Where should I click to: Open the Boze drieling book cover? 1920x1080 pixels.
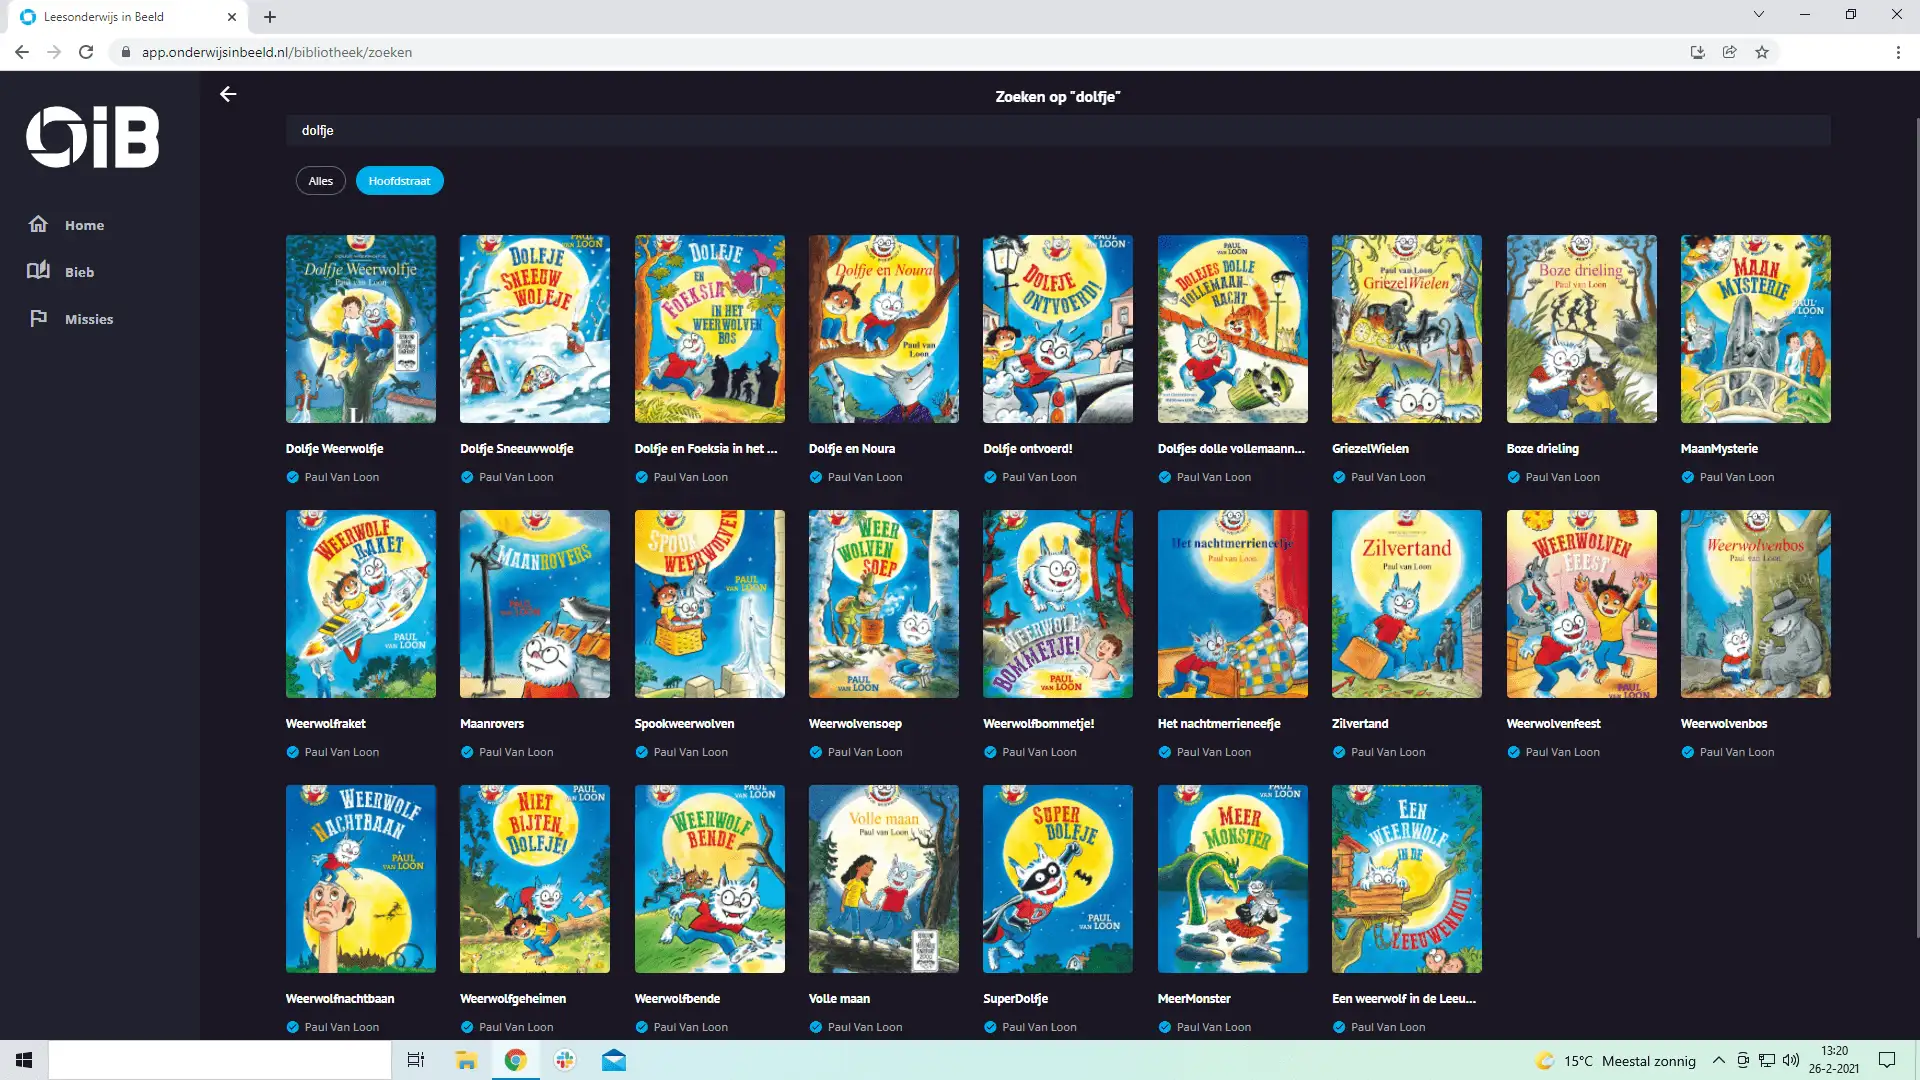point(1582,329)
